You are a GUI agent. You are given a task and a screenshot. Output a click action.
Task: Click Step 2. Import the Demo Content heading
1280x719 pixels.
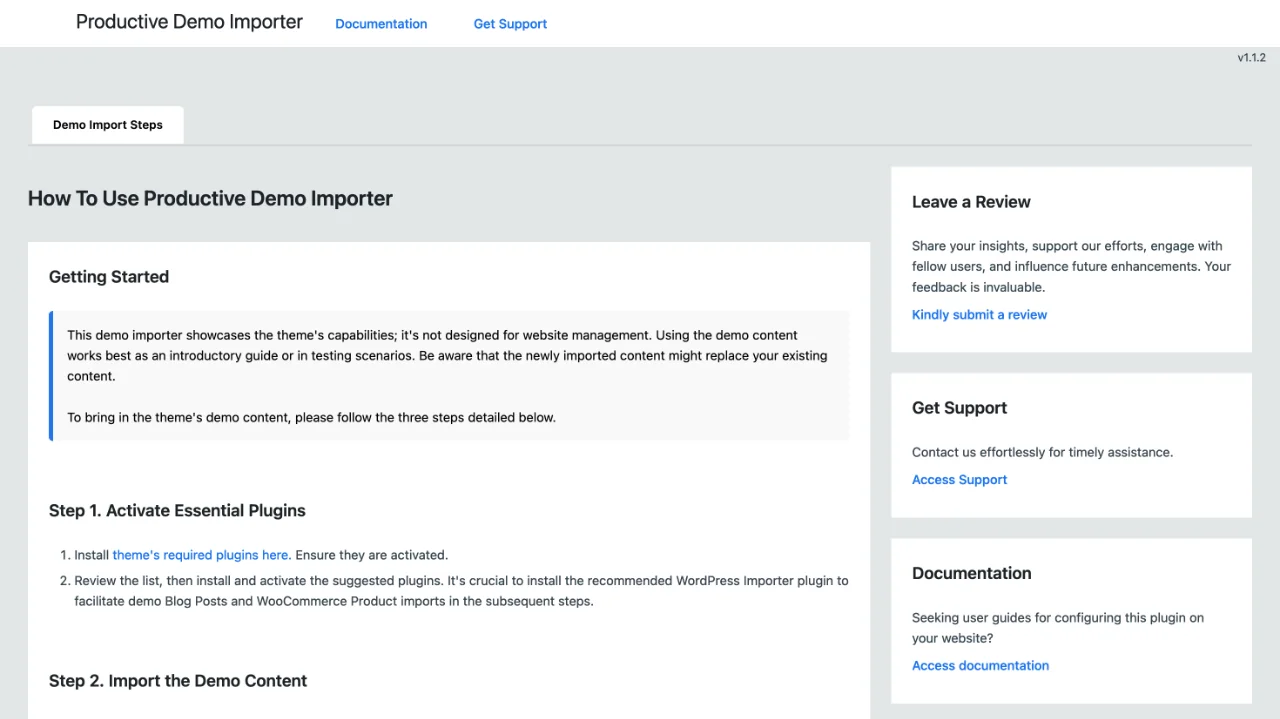tap(178, 681)
